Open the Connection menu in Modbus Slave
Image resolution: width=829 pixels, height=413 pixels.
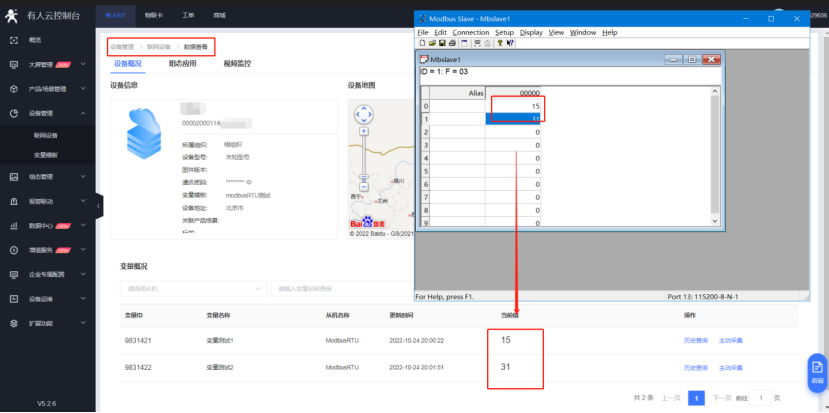471,32
